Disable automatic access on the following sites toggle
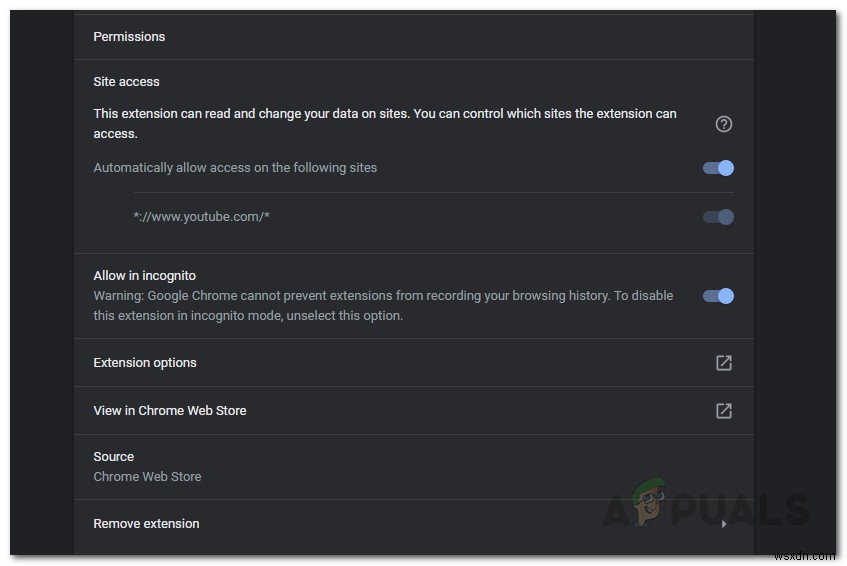847x566 pixels. coord(719,168)
